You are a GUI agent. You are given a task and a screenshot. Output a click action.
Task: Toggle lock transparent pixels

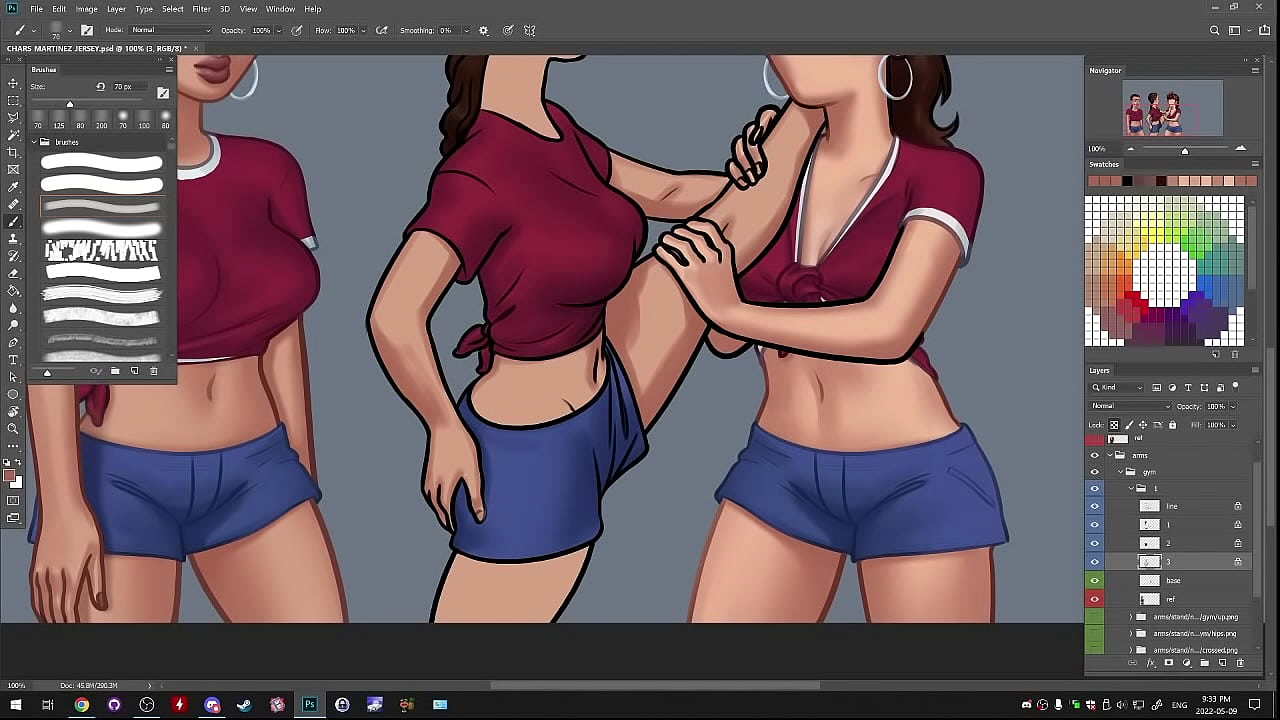(x=1114, y=425)
